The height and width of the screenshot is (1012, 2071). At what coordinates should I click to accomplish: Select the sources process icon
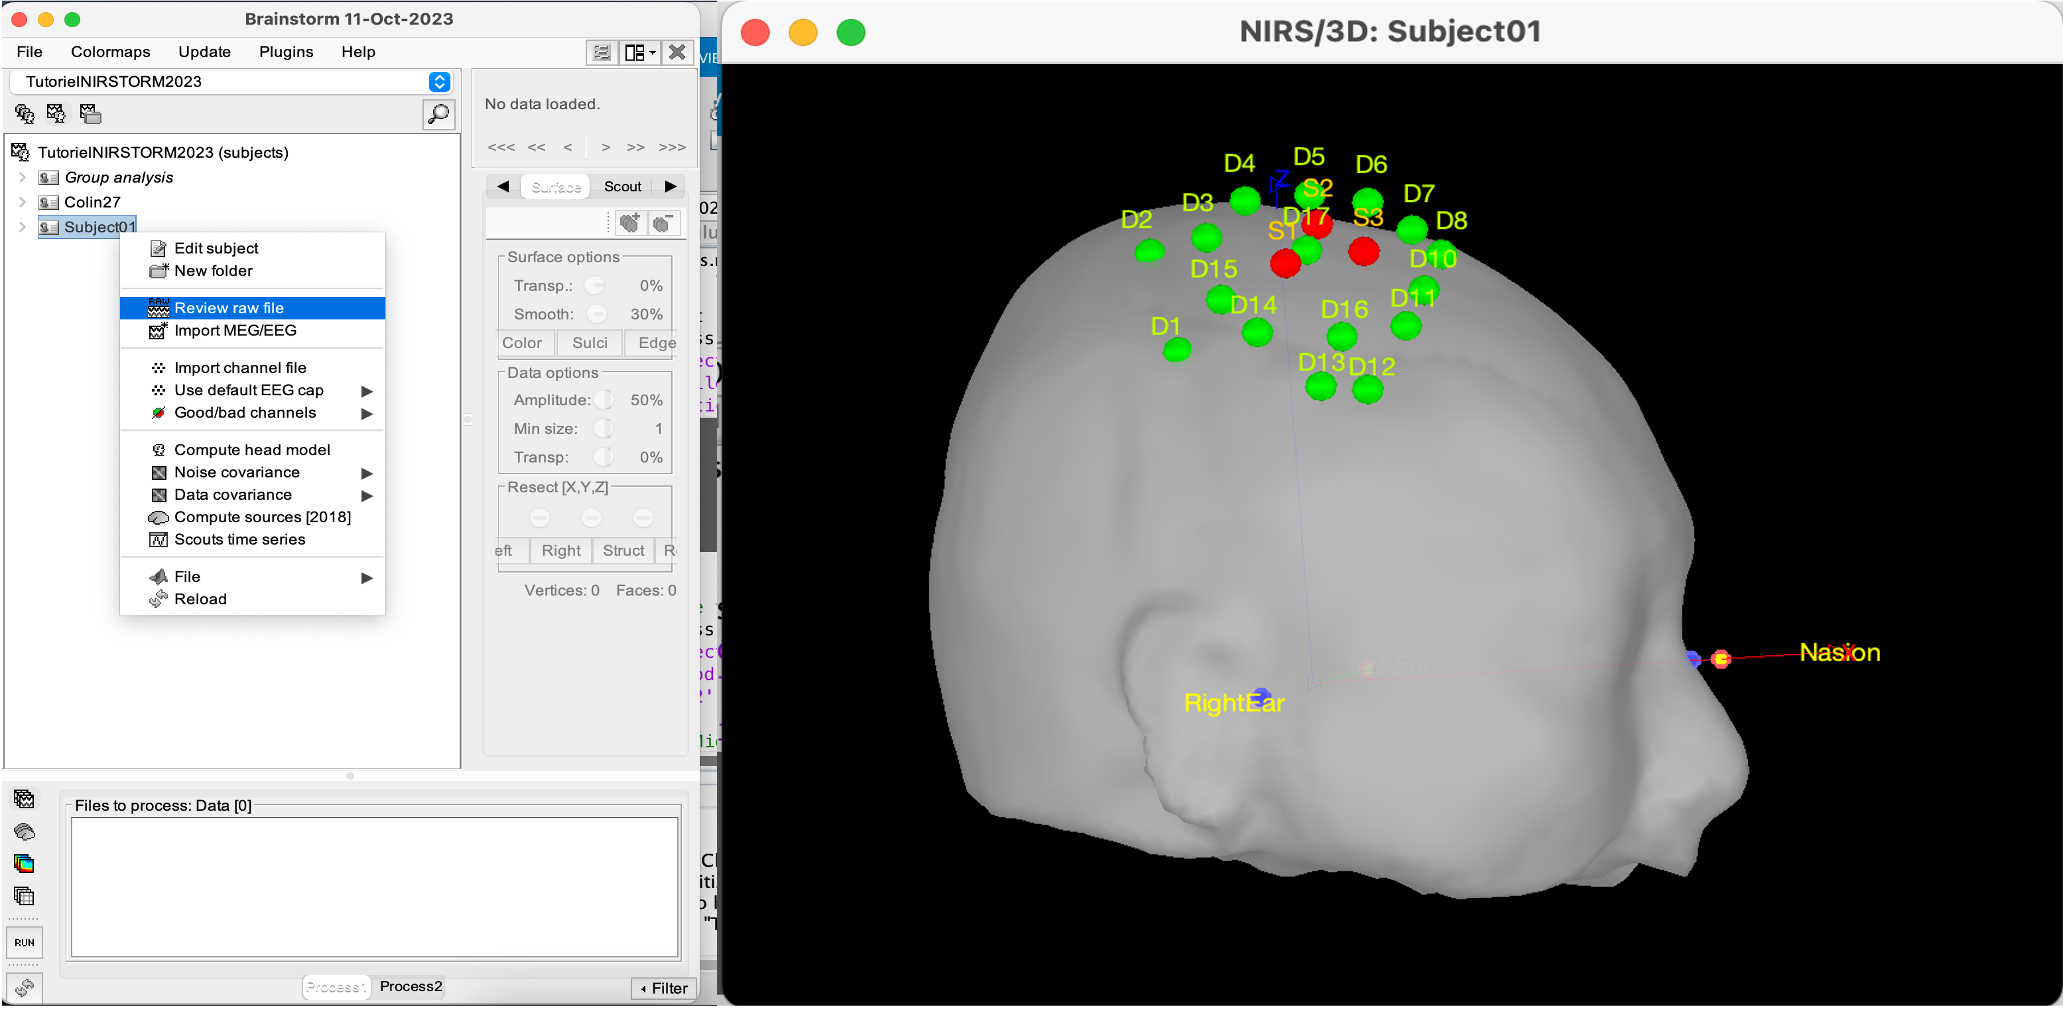click(x=25, y=832)
